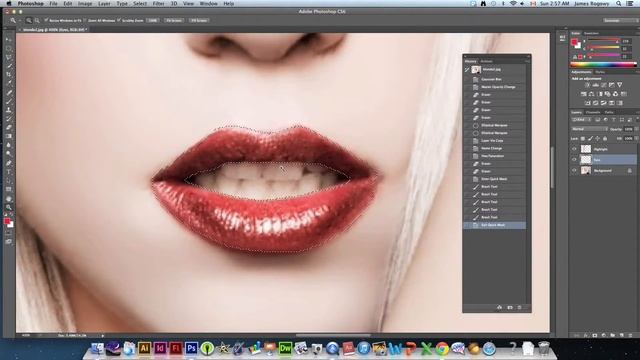The height and width of the screenshot is (360, 640).
Task: Toggle Zoom All Windows checkbox
Action: 85,20
